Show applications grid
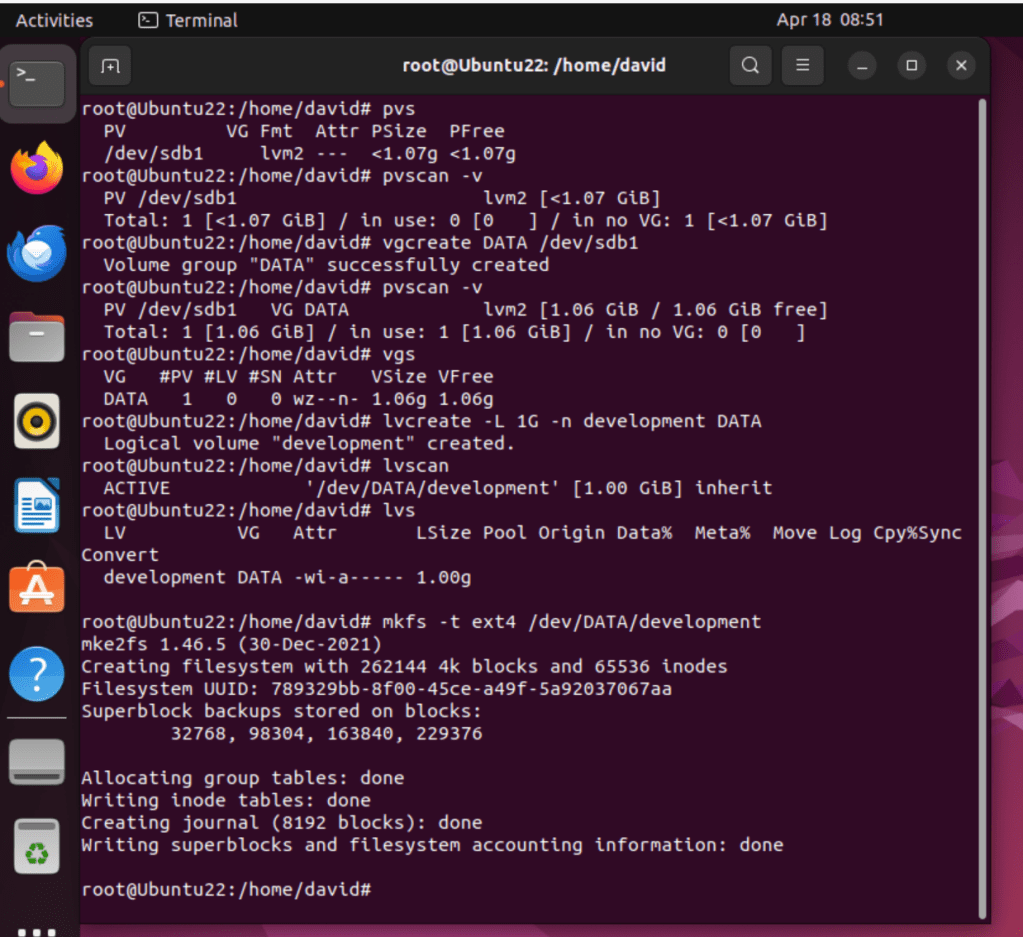This screenshot has height=937, width=1023. point(38,928)
